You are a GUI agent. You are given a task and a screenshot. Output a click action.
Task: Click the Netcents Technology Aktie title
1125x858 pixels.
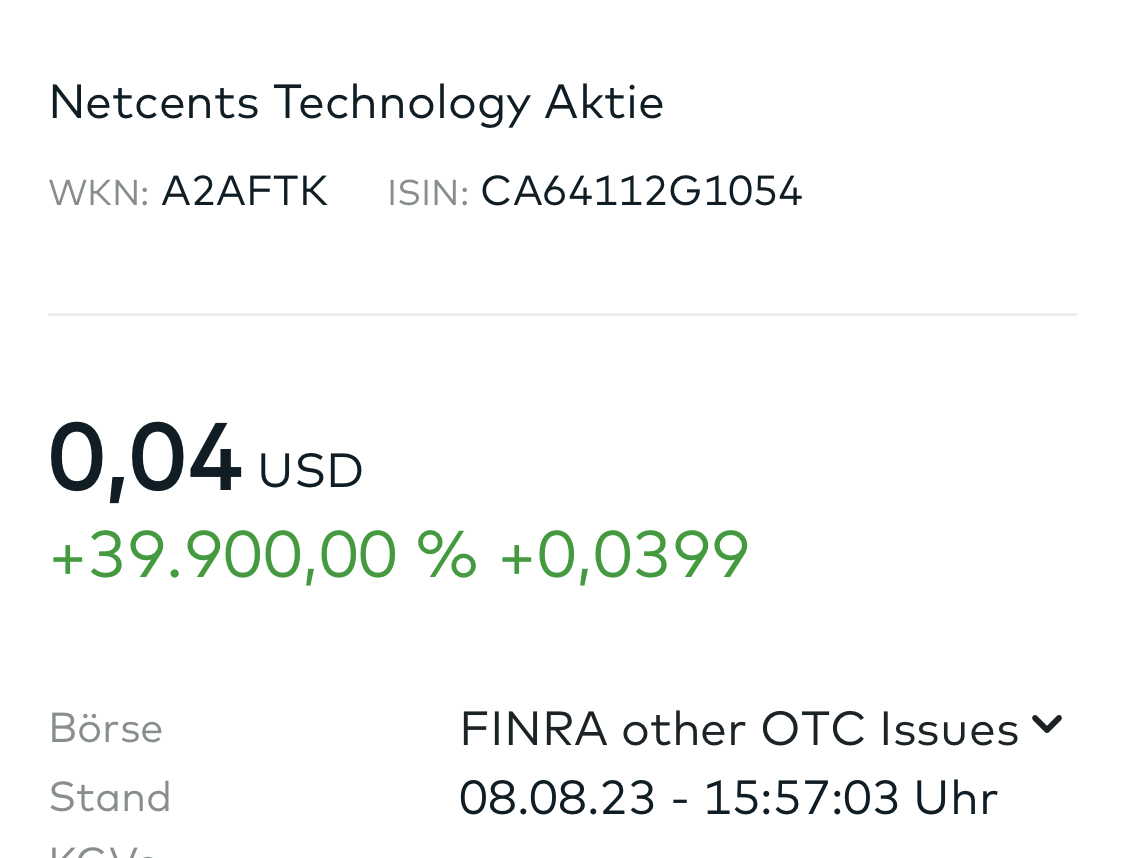pyautogui.click(x=356, y=102)
